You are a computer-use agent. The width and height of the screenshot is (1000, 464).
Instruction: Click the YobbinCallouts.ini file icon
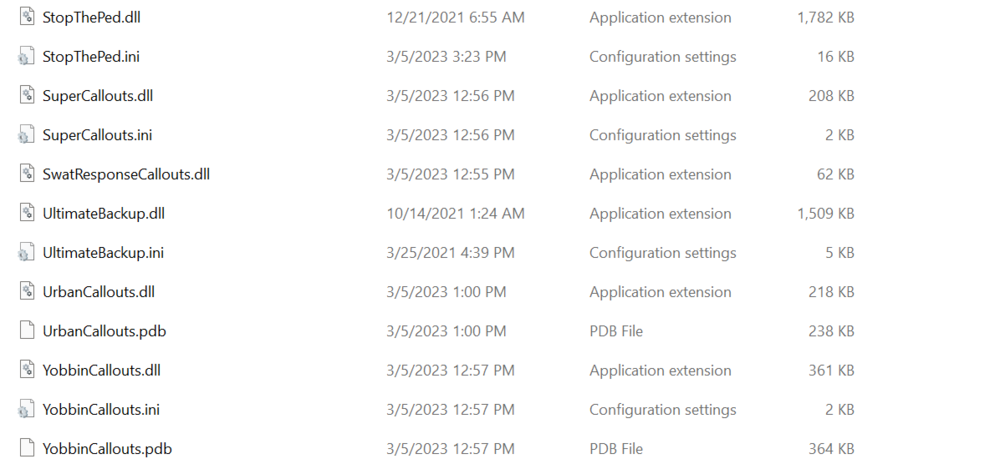(x=27, y=409)
